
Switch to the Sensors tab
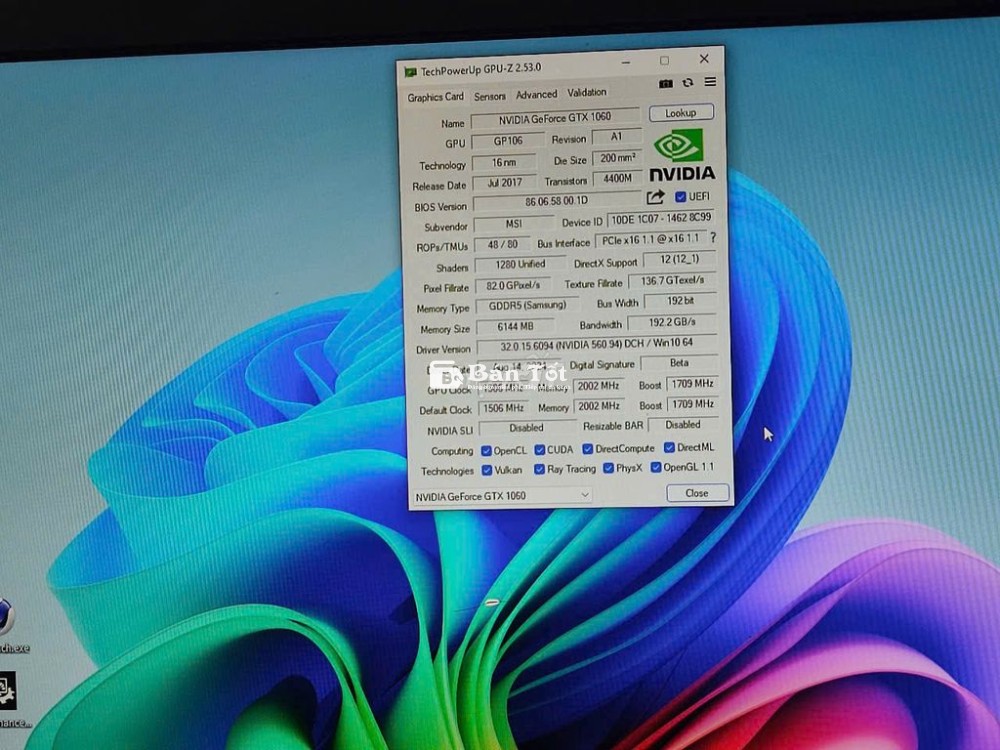point(490,96)
